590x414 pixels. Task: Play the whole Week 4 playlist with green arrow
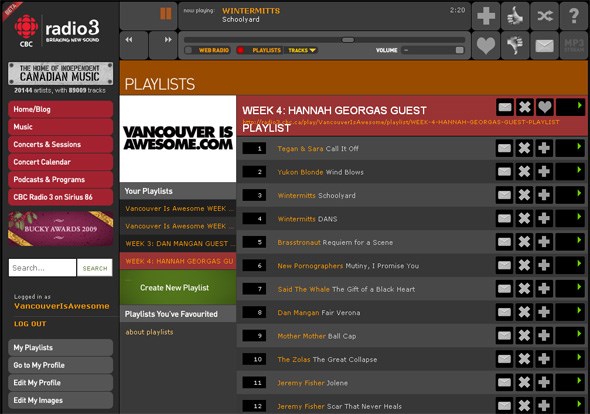click(x=570, y=108)
